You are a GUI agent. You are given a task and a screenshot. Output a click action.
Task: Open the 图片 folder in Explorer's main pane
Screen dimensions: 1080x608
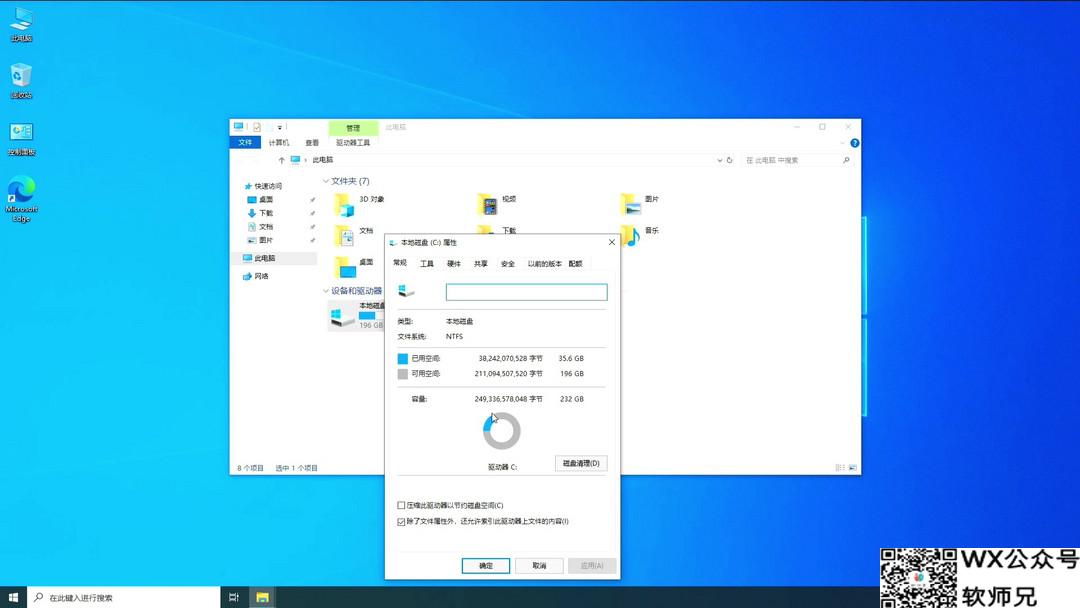click(630, 205)
